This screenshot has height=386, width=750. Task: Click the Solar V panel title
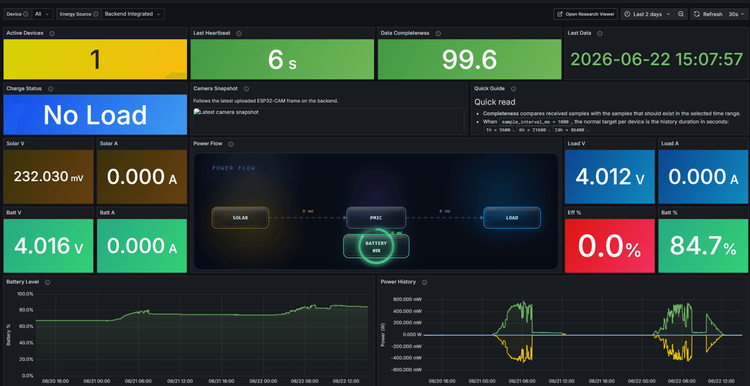pyautogui.click(x=15, y=143)
